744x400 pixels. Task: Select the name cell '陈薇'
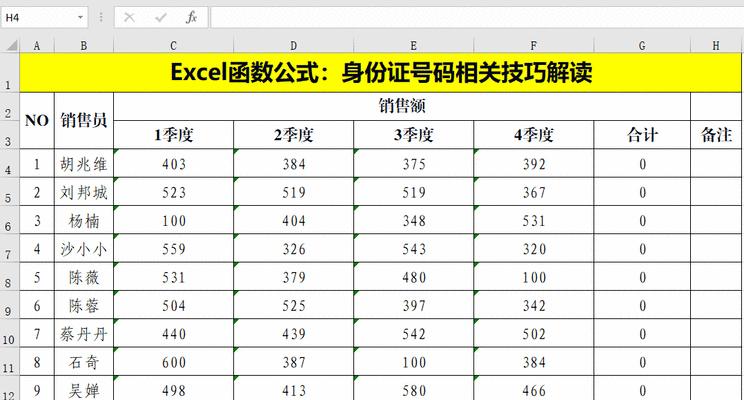pyautogui.click(x=84, y=277)
